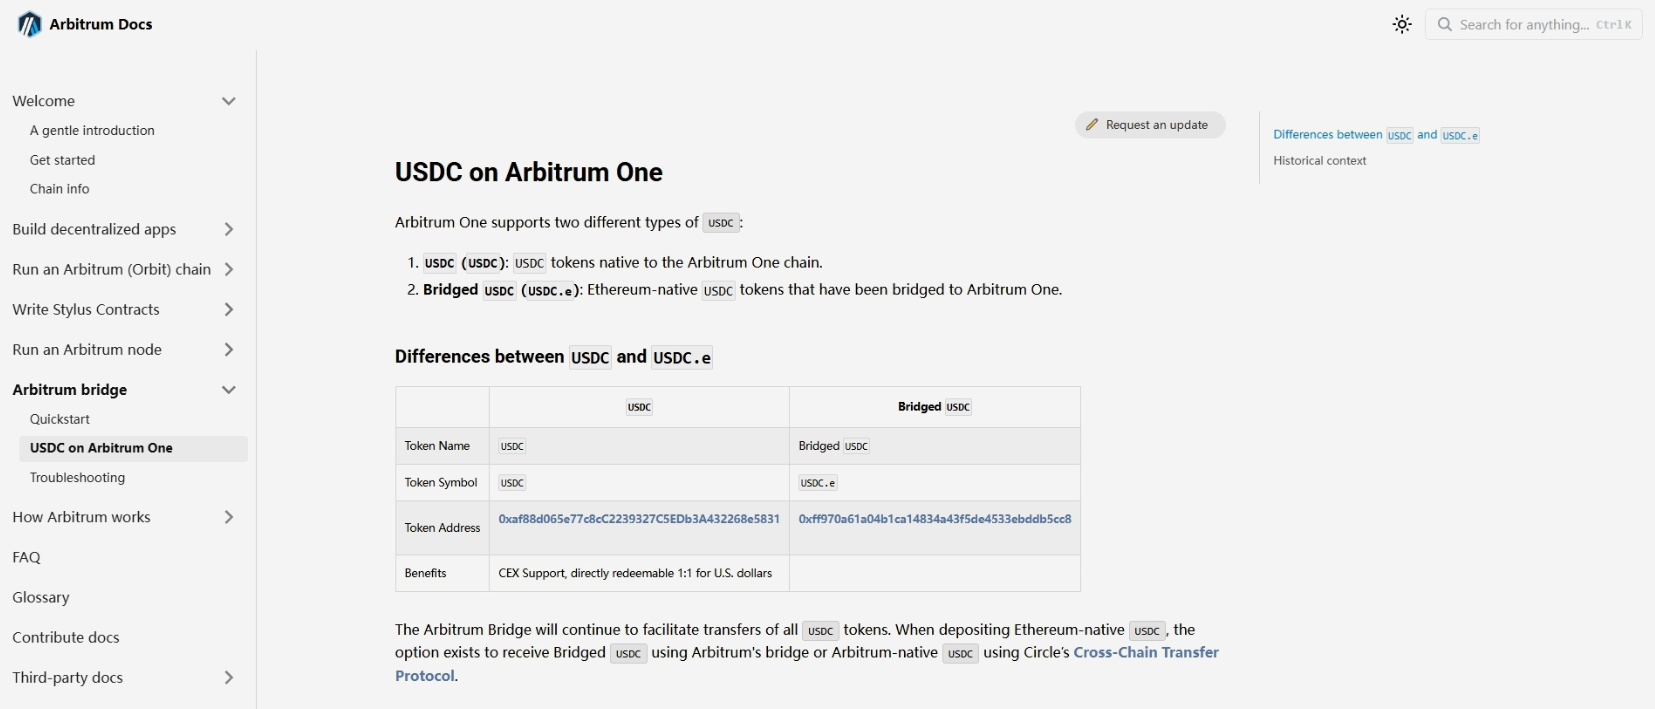Click the Arbitrum logo icon
1655x709 pixels.
(30, 24)
